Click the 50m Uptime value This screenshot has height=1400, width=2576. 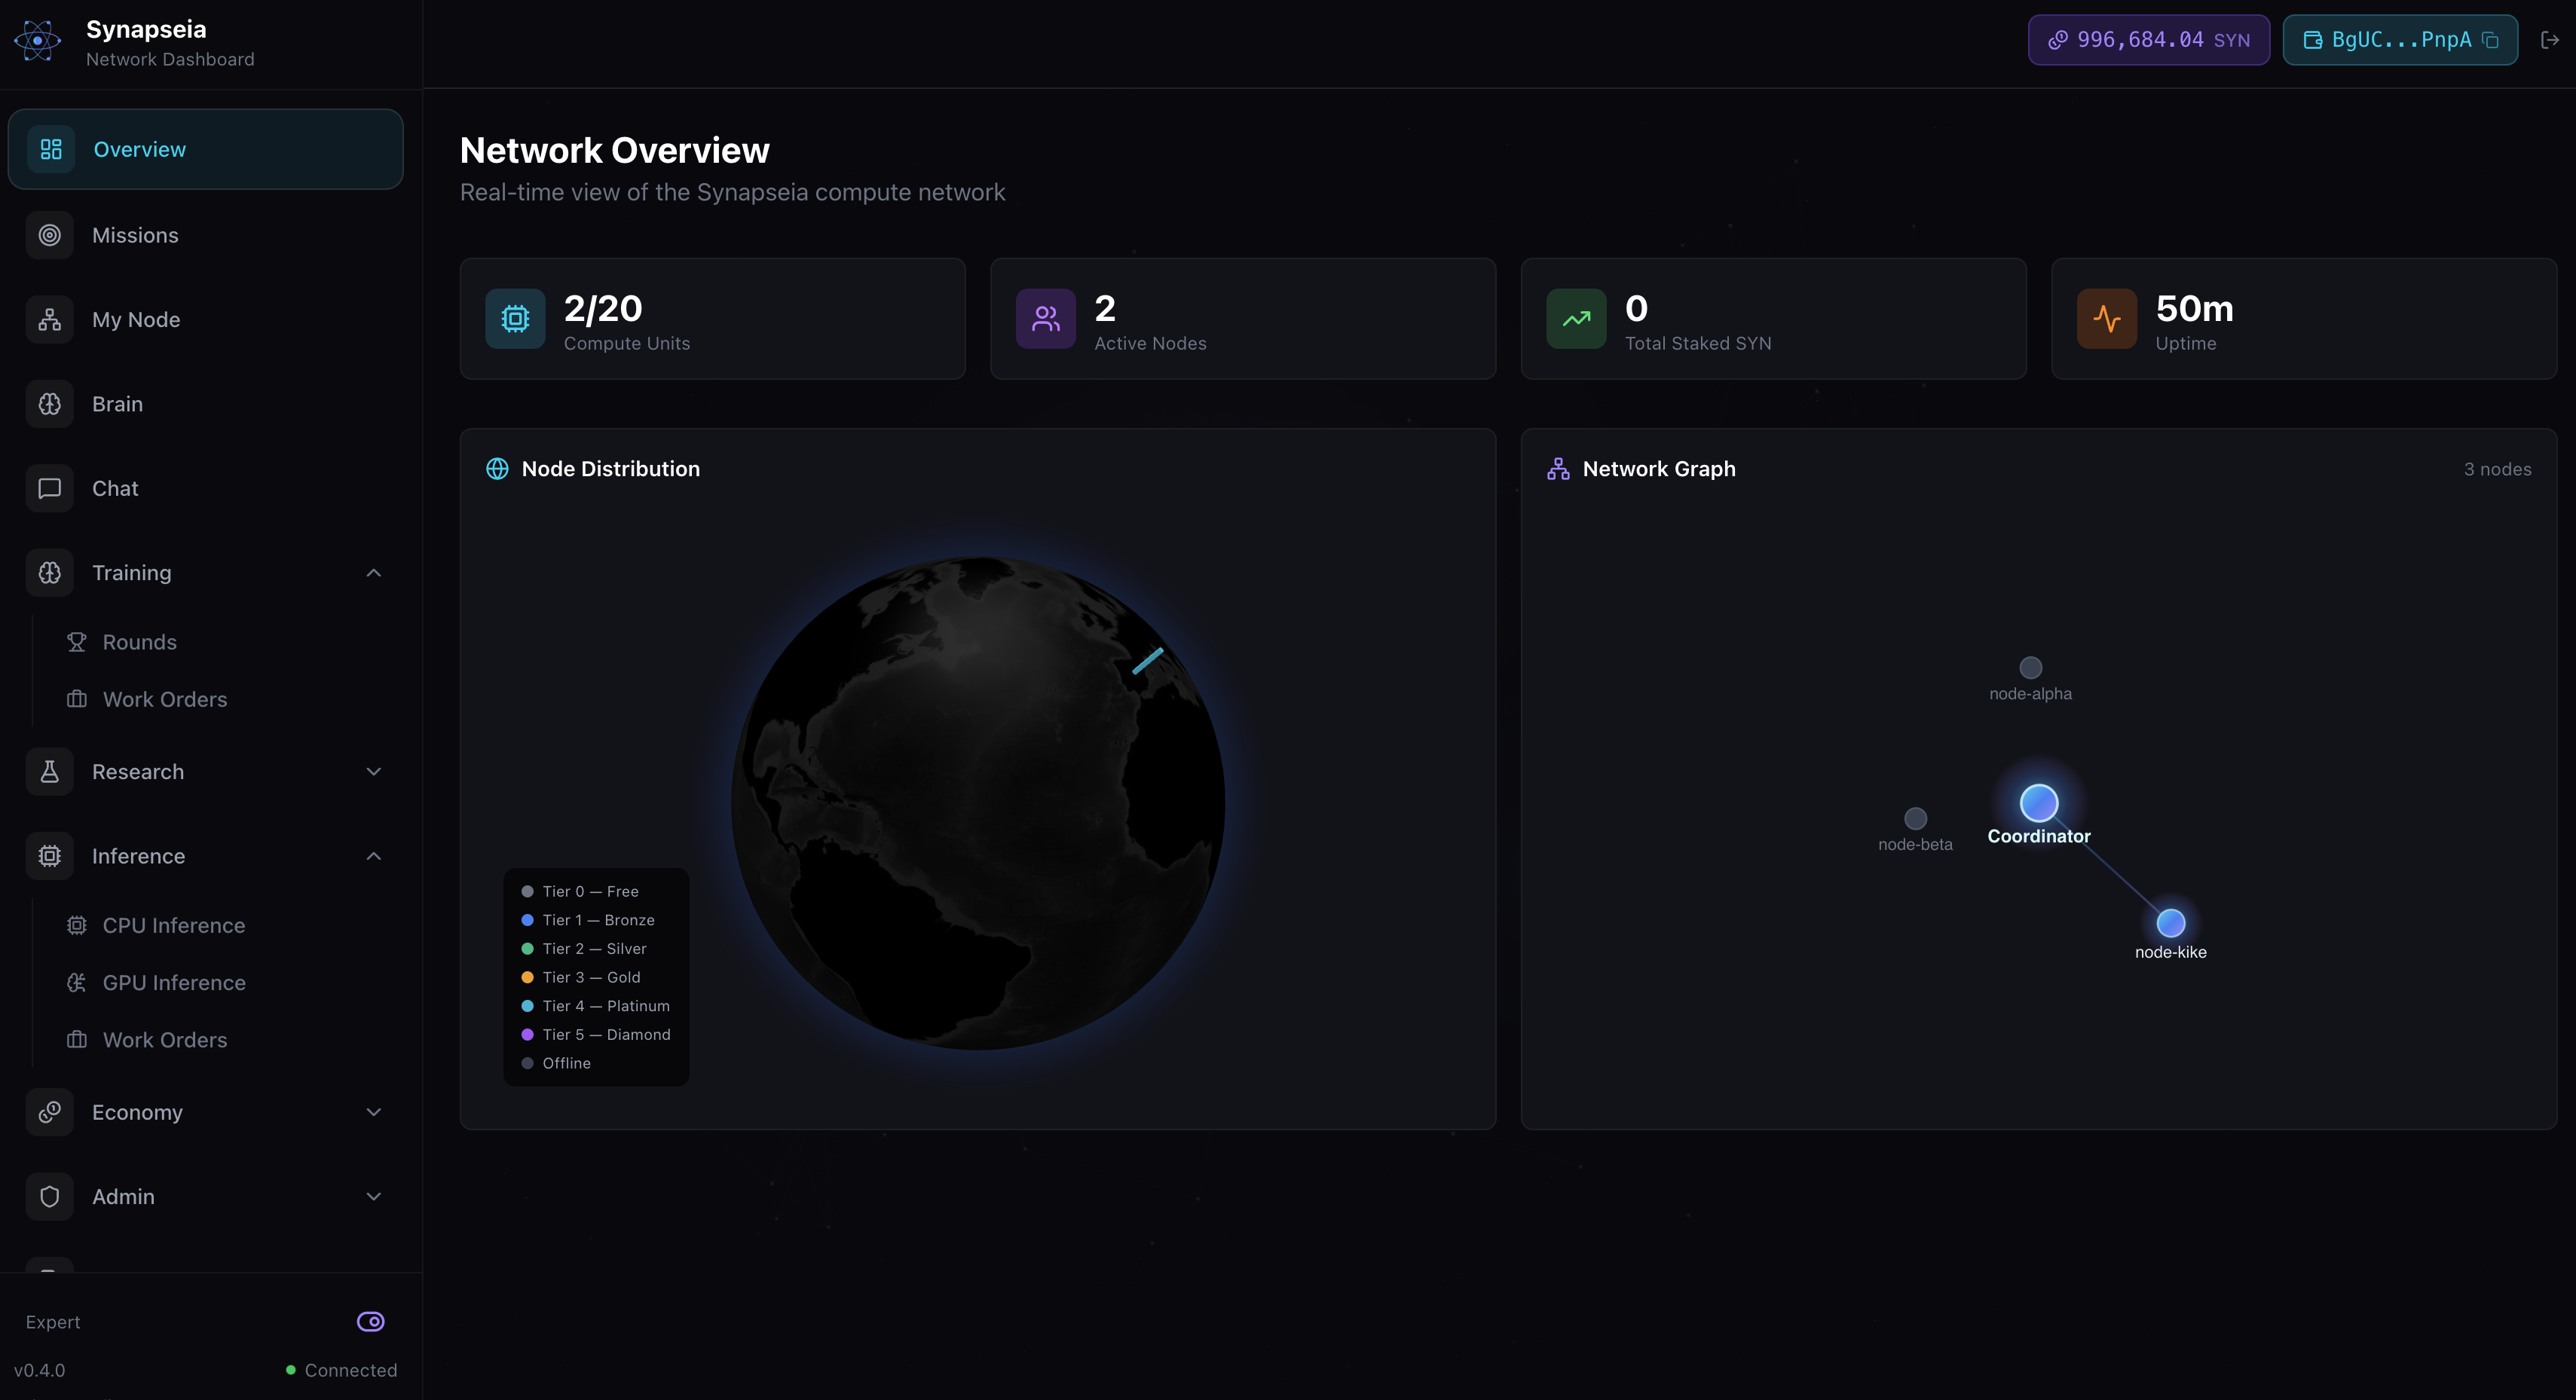click(2194, 308)
